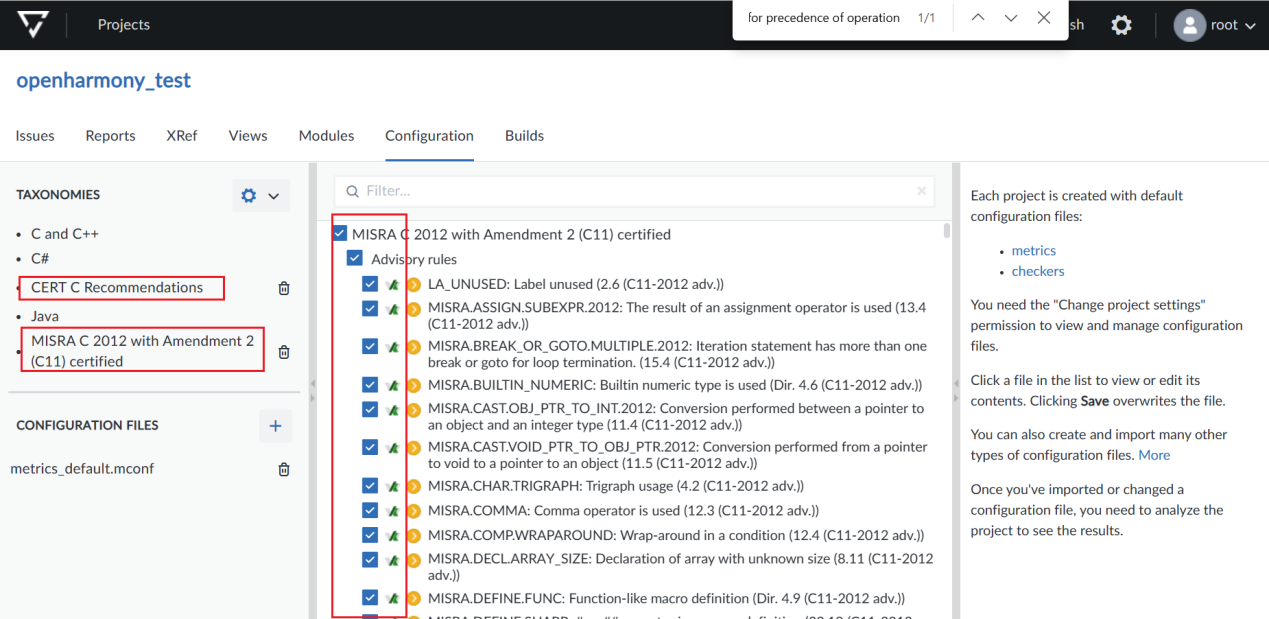The image size is (1269, 619).
Task: Click MISRA.COMP.WRAPAROUND rule text
Action: tap(676, 536)
